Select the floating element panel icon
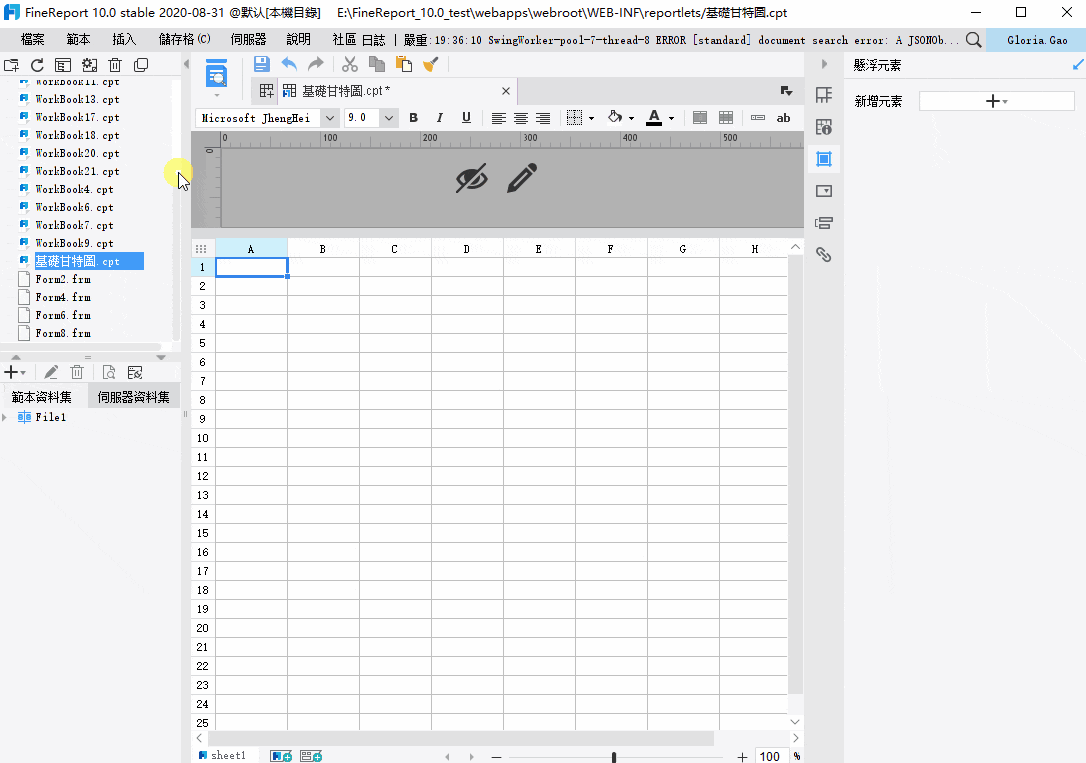Viewport: 1086px width, 763px height. 824,159
